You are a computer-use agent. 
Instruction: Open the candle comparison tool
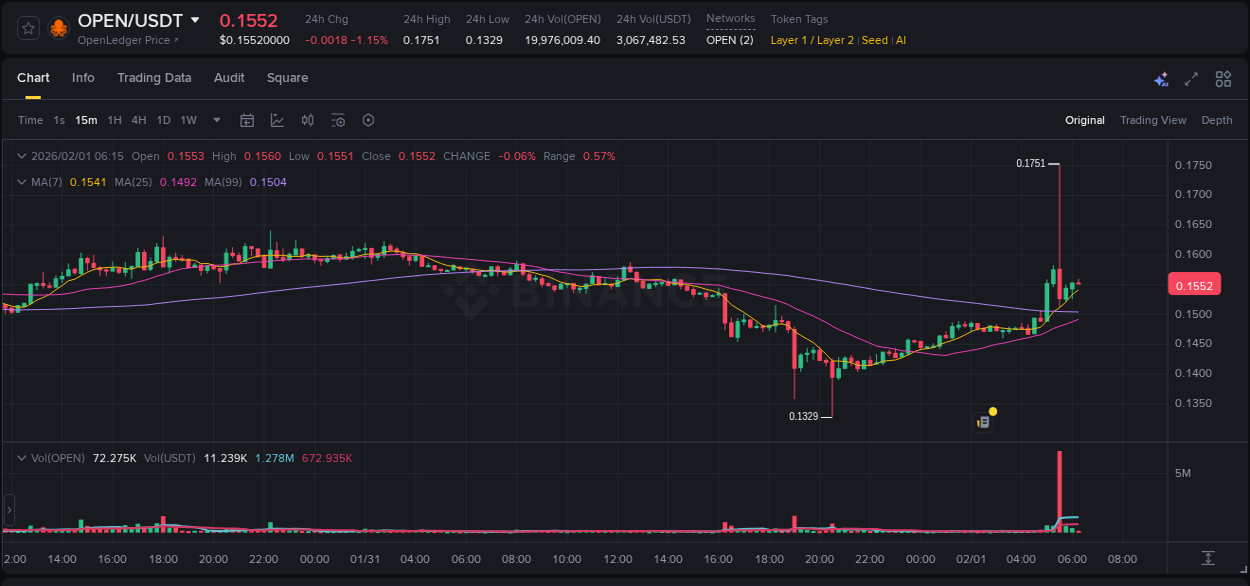tap(307, 120)
